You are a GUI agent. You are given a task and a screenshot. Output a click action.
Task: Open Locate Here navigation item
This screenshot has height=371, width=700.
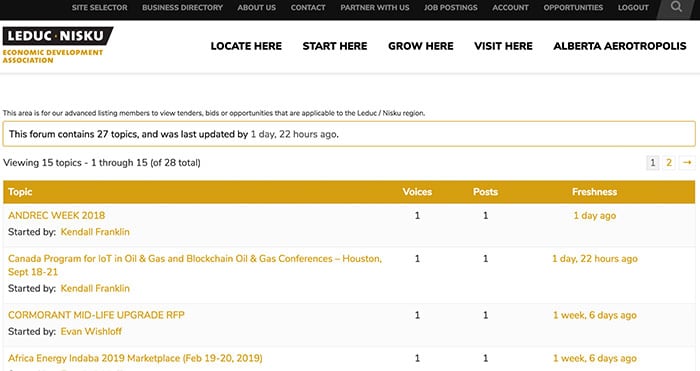246,46
